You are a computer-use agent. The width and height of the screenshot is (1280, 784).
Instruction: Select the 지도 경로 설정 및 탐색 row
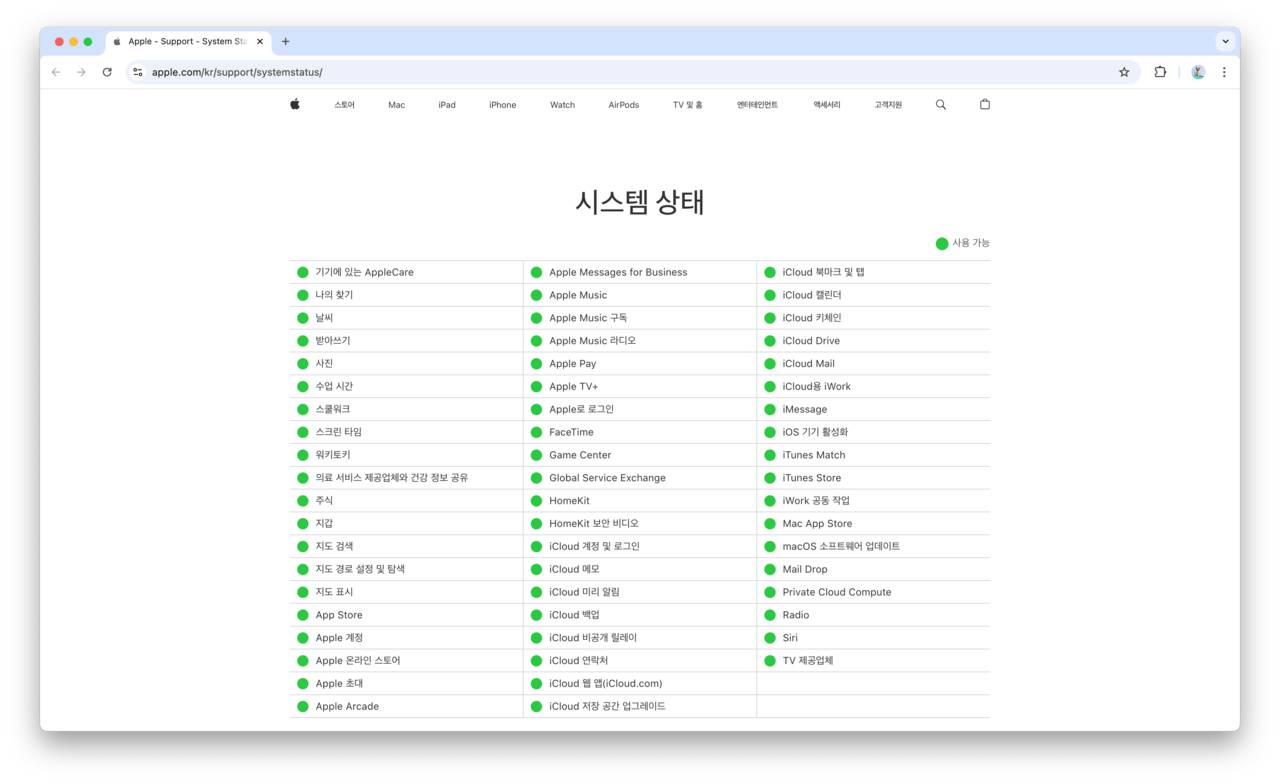point(406,569)
